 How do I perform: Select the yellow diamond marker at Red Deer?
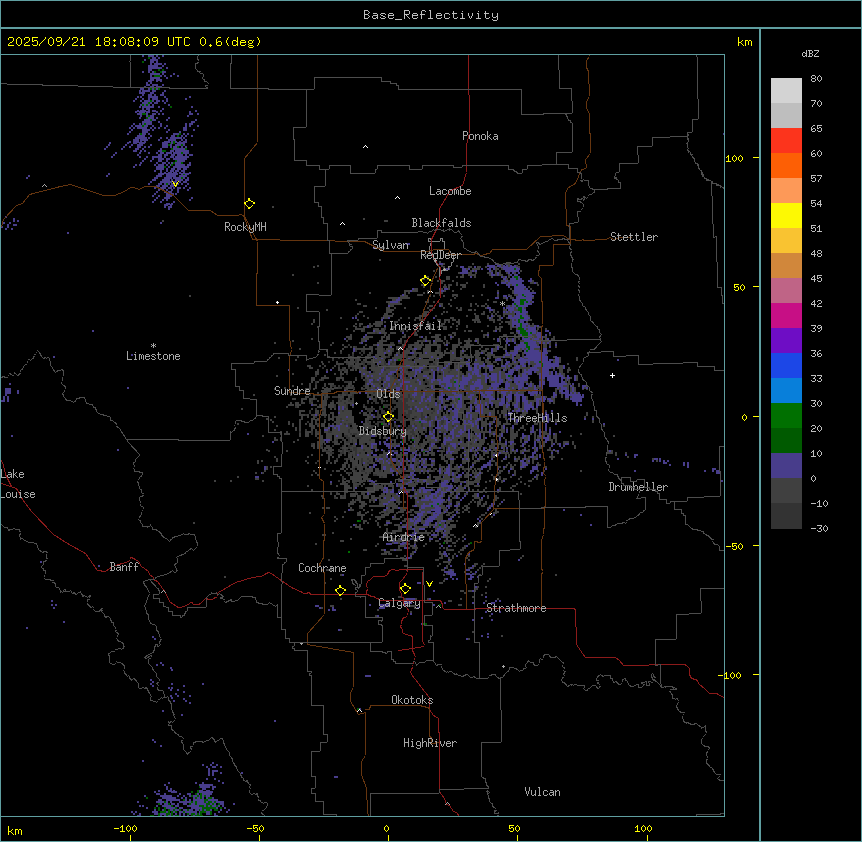(x=425, y=281)
